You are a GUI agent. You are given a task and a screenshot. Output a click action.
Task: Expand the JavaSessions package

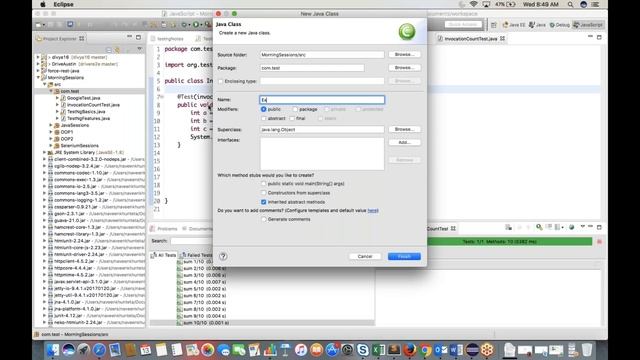coord(51,125)
